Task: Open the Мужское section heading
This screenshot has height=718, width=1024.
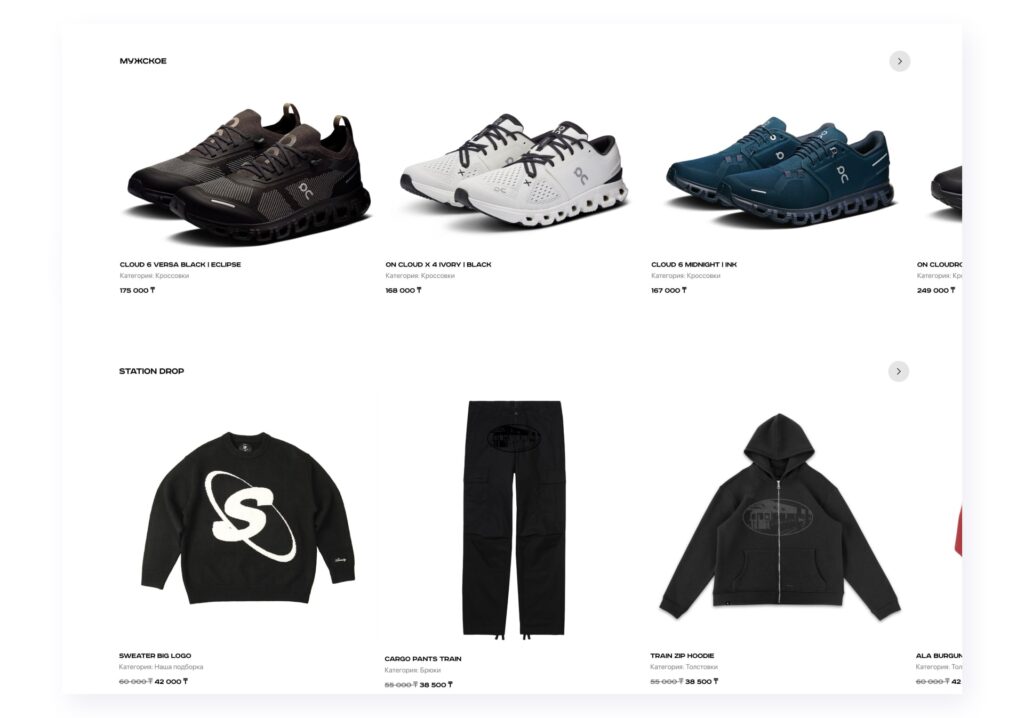Action: pyautogui.click(x=143, y=61)
